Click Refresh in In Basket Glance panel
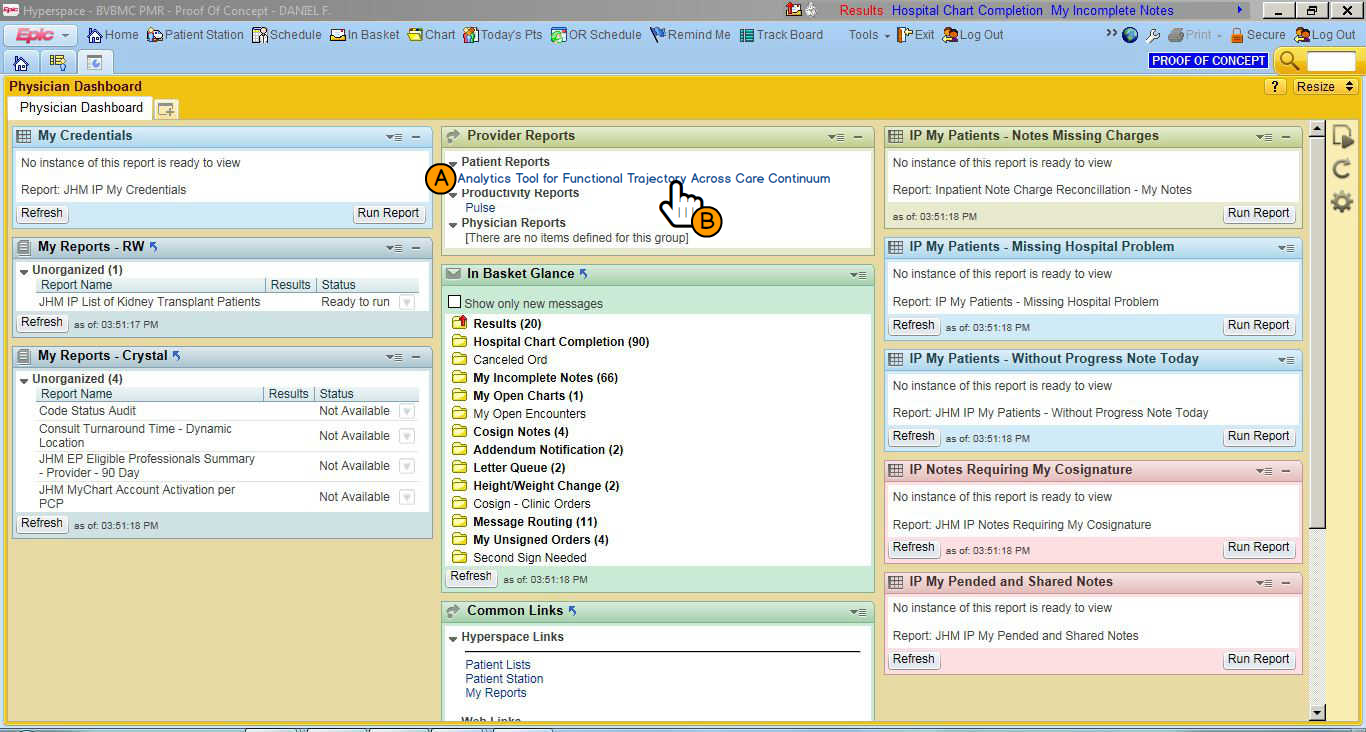This screenshot has width=1366, height=732. tap(471, 577)
